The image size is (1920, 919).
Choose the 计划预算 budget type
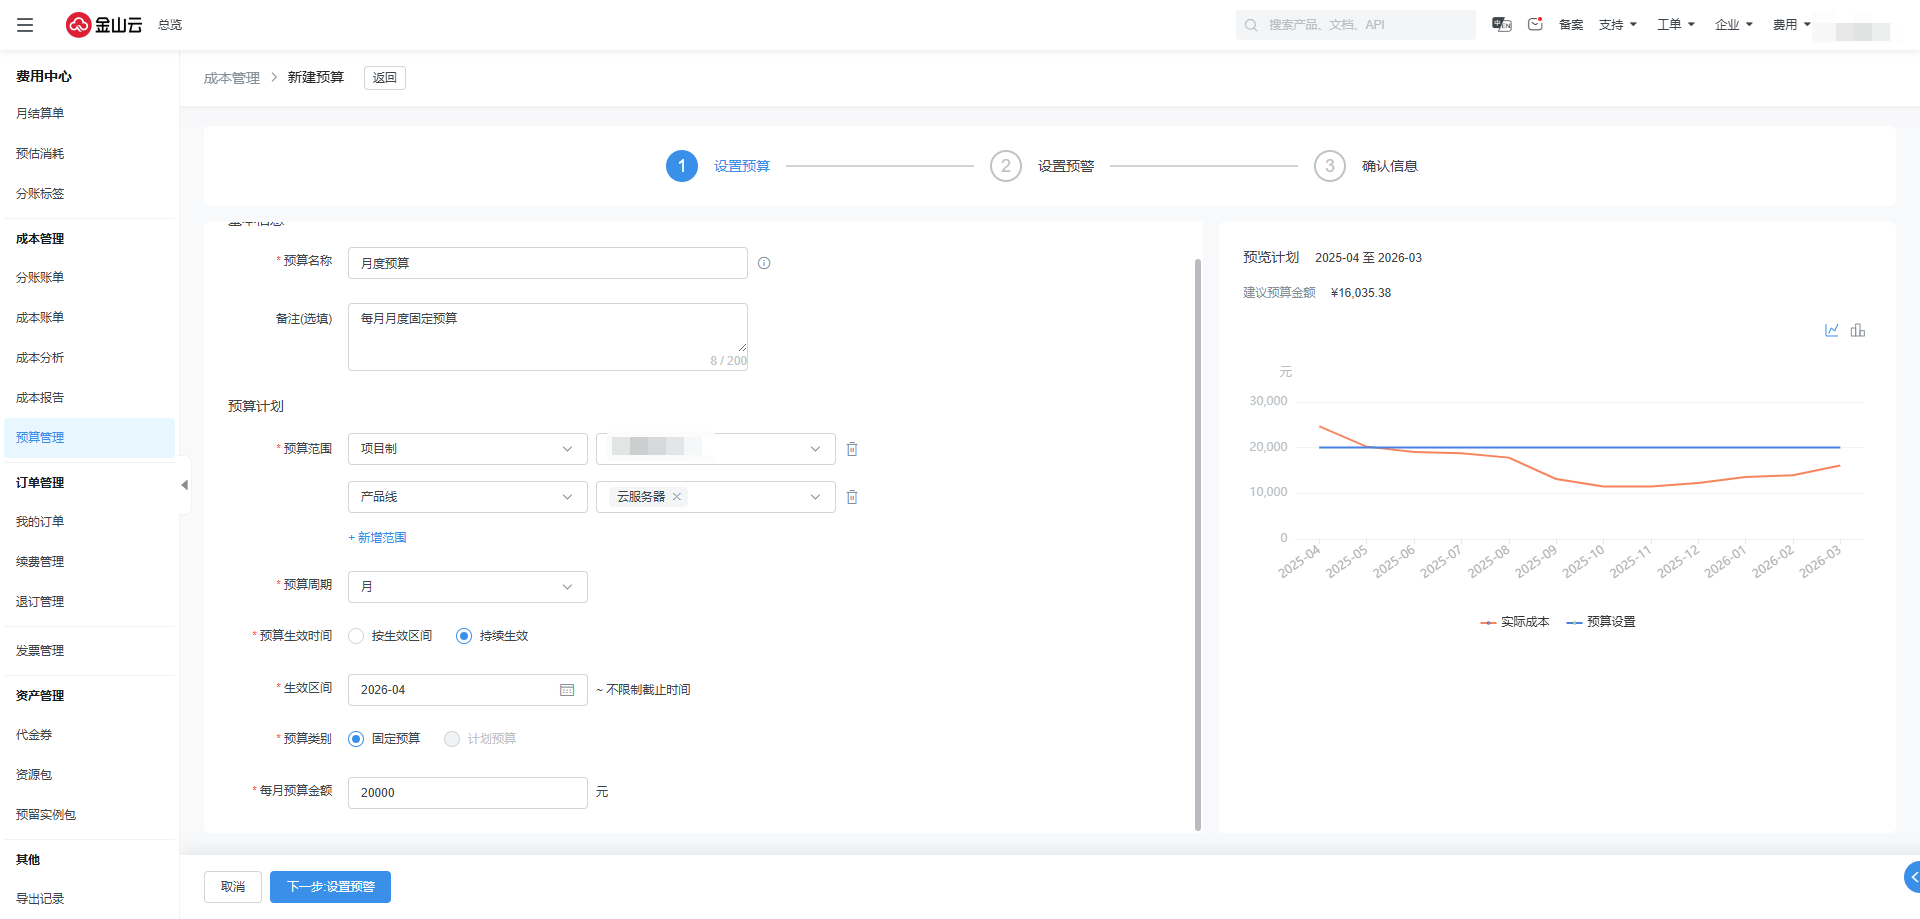pos(452,739)
